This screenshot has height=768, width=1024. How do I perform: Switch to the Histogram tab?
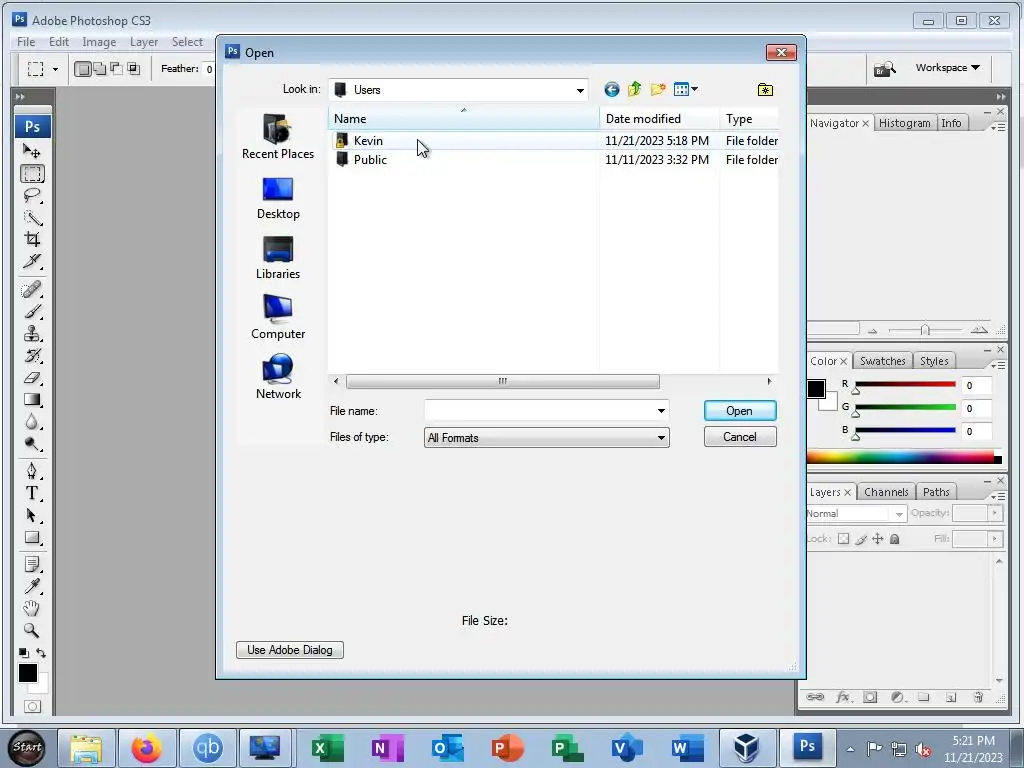coord(904,123)
